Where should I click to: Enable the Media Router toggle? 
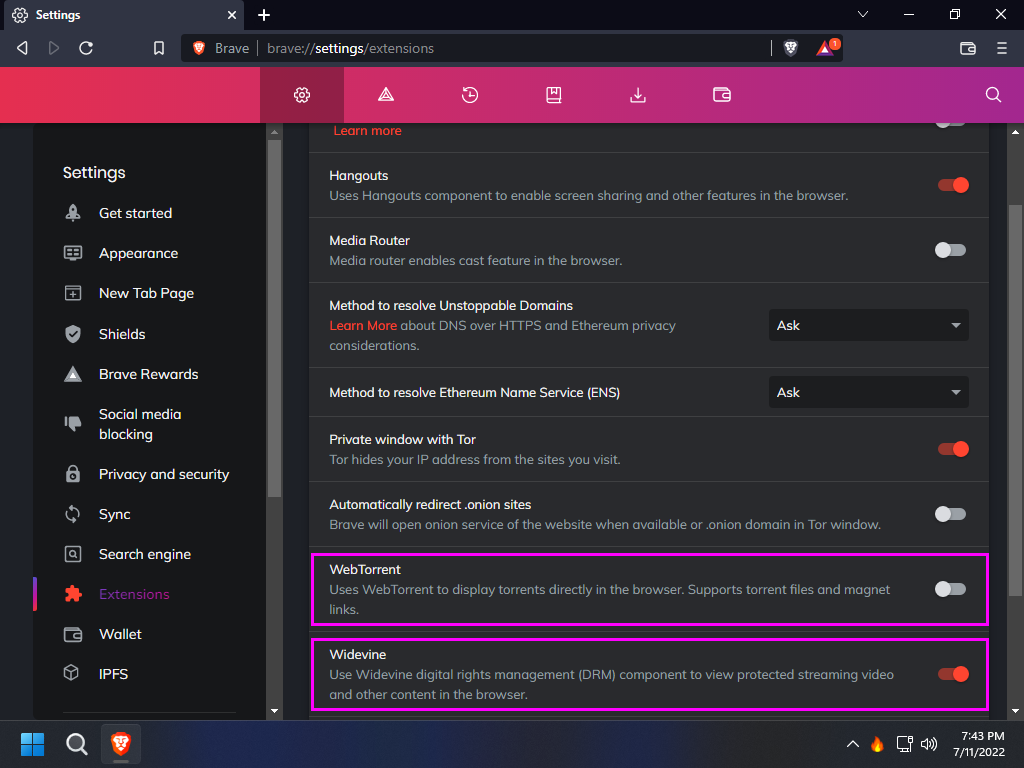(x=950, y=250)
